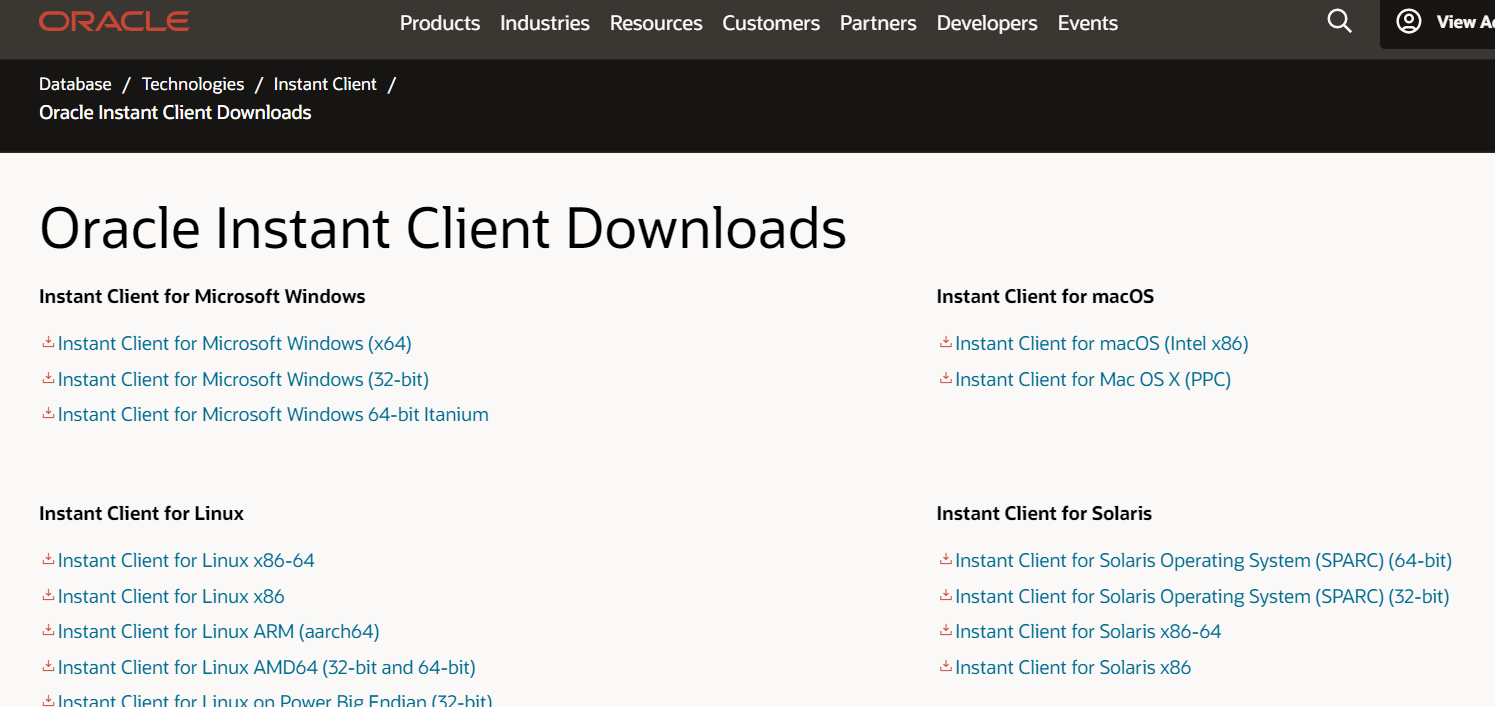The height and width of the screenshot is (707, 1495).
Task: Click download icon beside Windows (x64)
Action: pyautogui.click(x=48, y=343)
